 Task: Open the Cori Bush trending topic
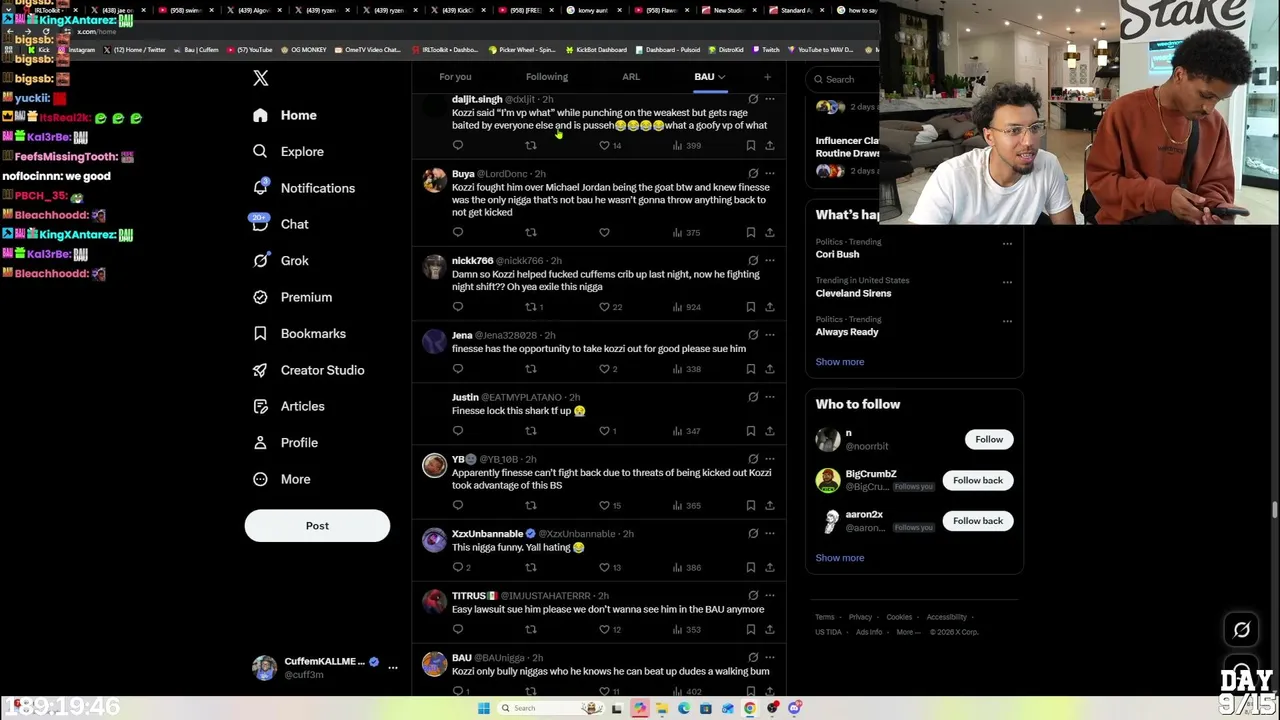[x=837, y=255]
